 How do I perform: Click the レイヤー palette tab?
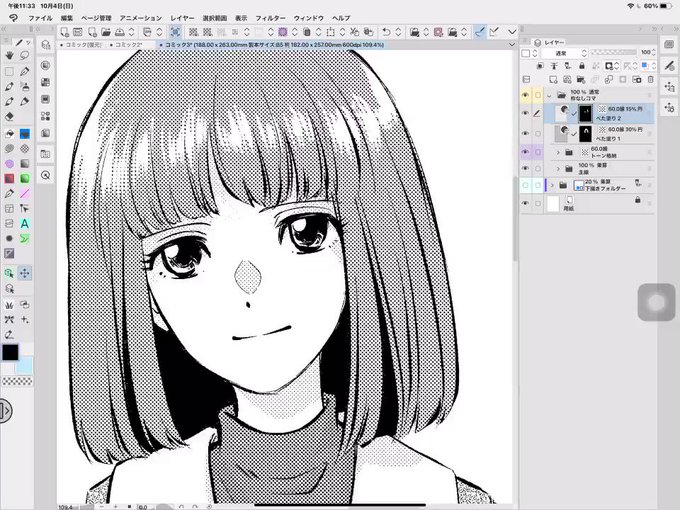(x=550, y=42)
